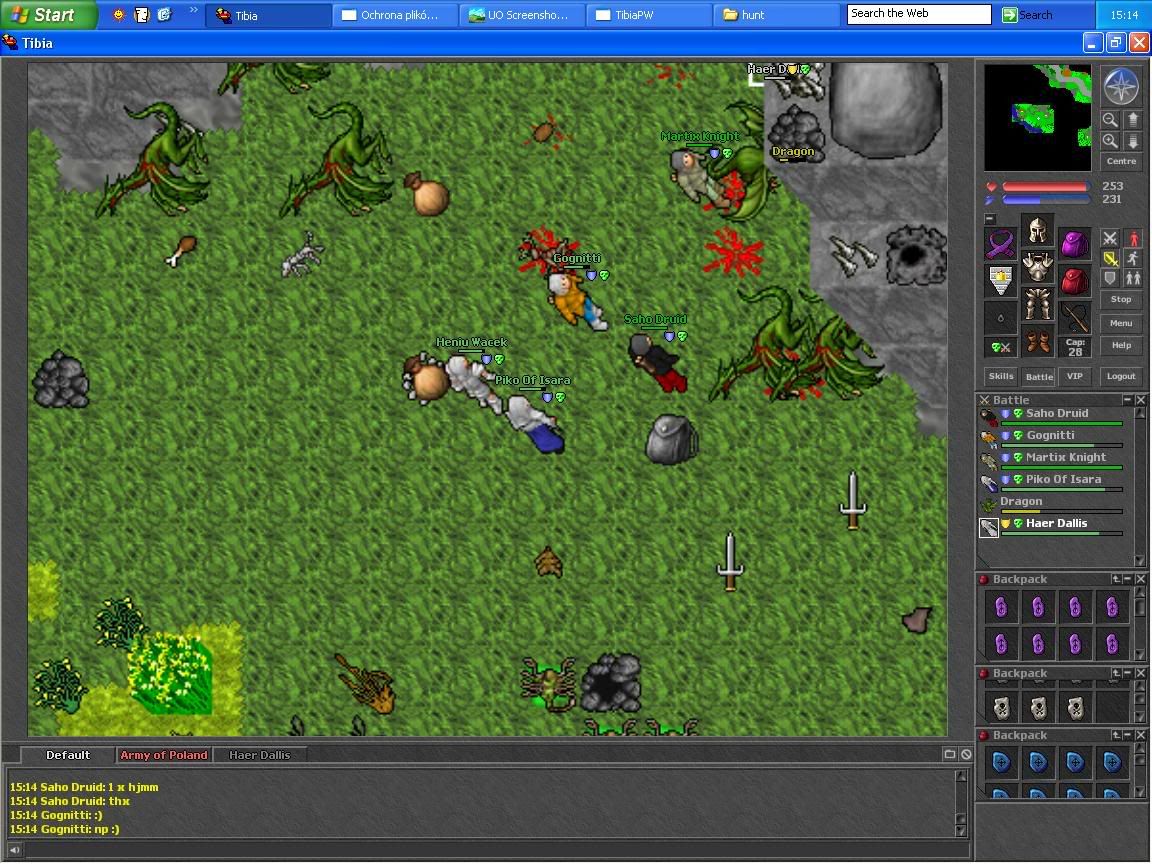Select the shield in the hand slot
This screenshot has height=864, width=1152.
point(1001,281)
